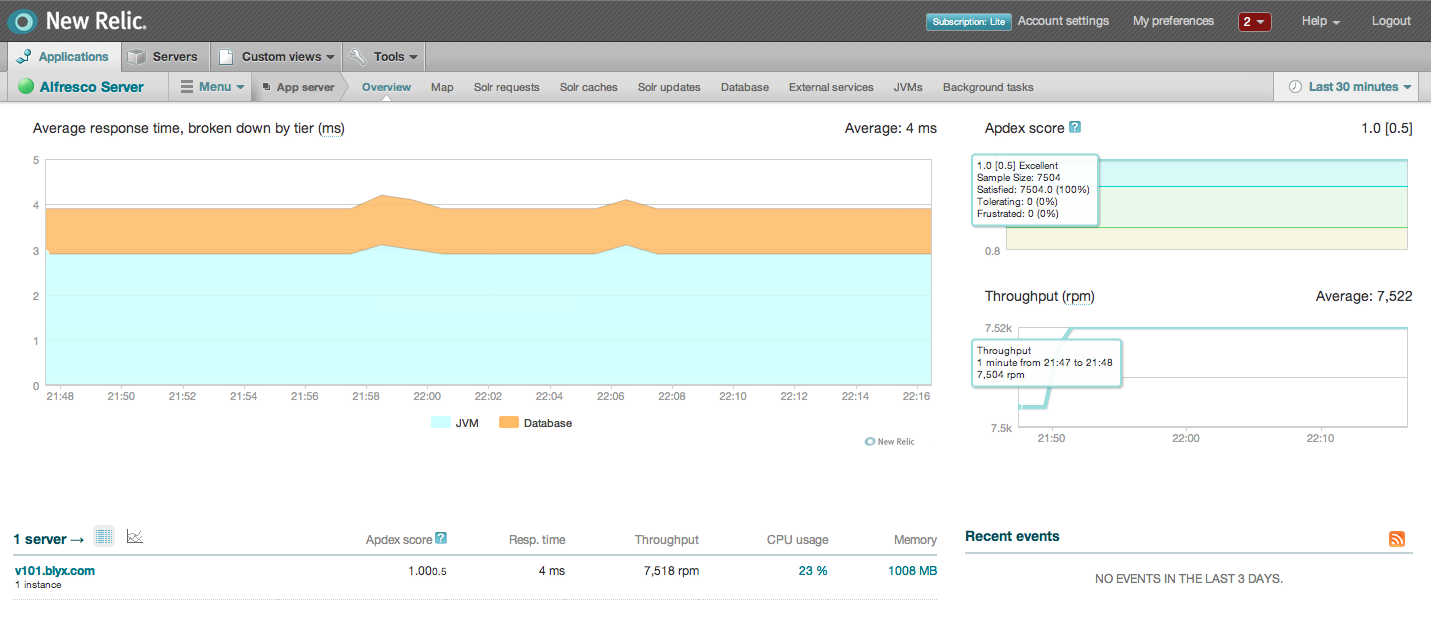Open the Servers tab
Viewport: 1431px width, 629px height.
(x=165, y=57)
